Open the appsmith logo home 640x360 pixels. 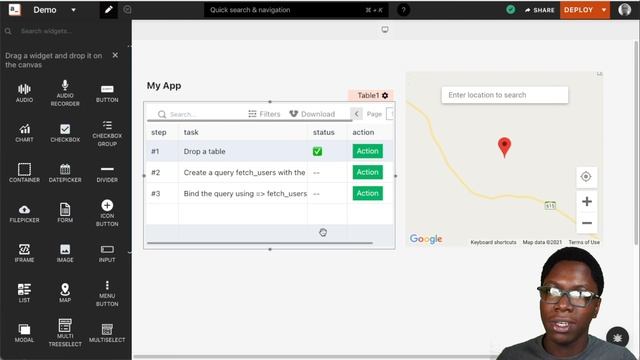15,10
